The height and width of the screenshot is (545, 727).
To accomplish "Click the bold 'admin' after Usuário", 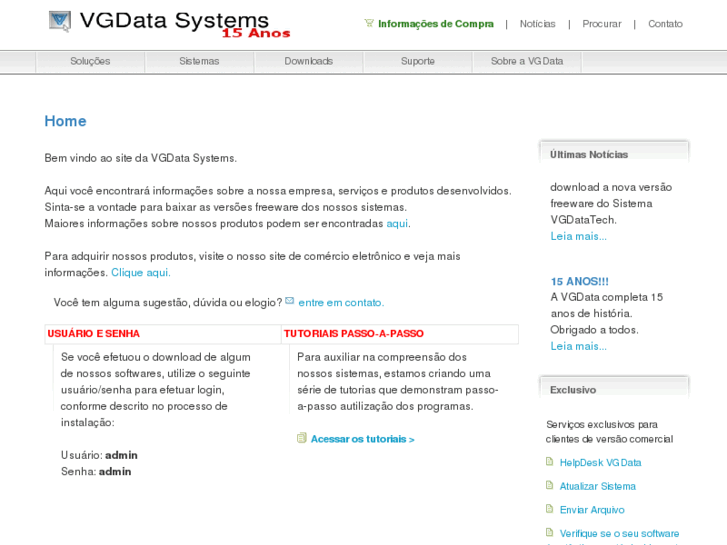I will [121, 455].
